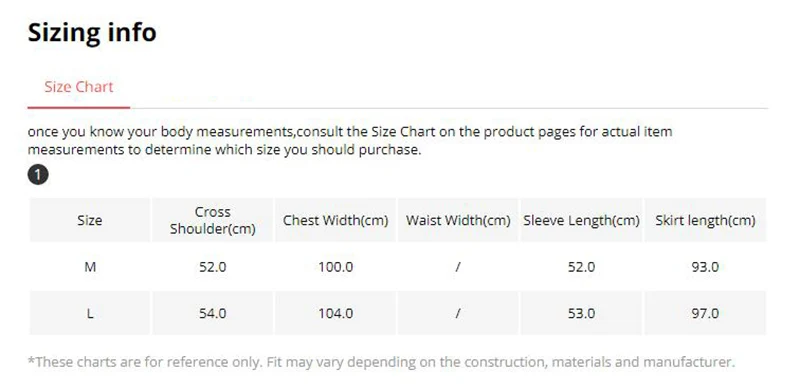Open the Size Chart tab

pyautogui.click(x=79, y=87)
